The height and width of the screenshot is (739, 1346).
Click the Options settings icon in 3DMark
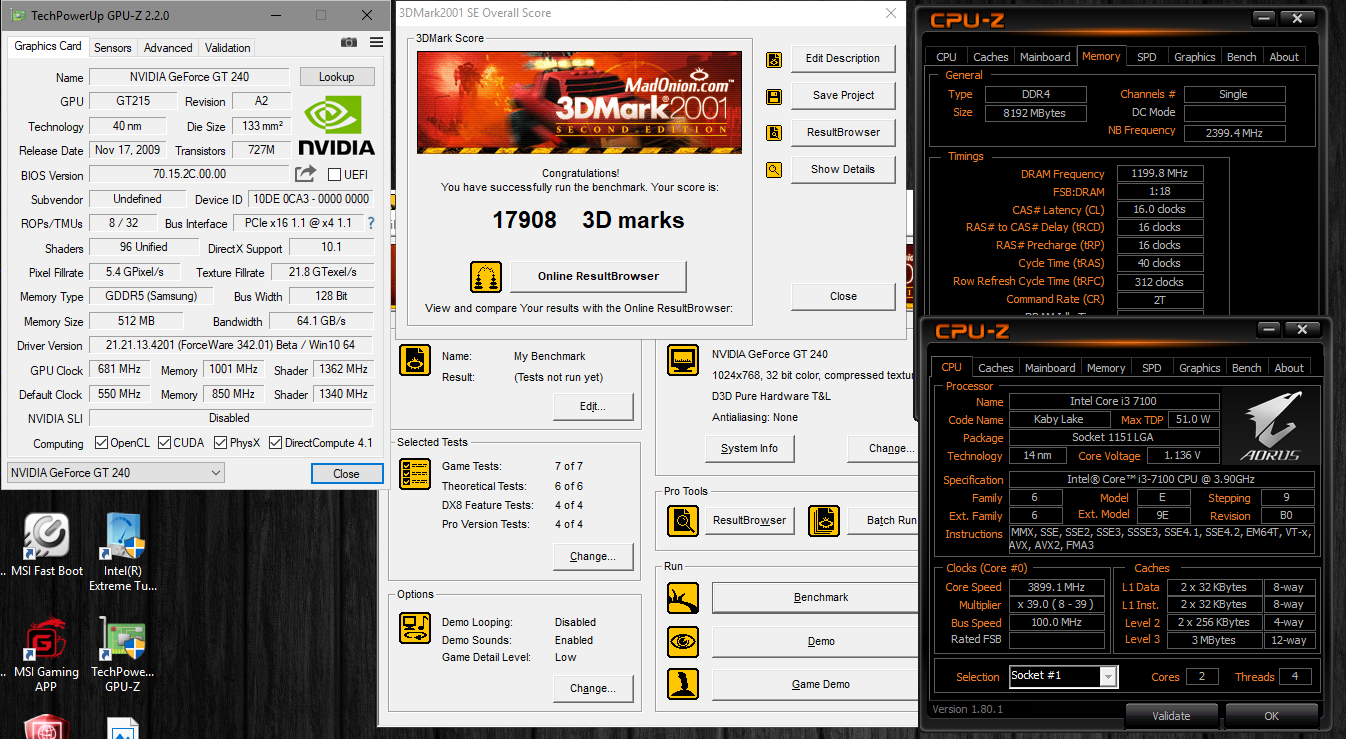(x=415, y=628)
